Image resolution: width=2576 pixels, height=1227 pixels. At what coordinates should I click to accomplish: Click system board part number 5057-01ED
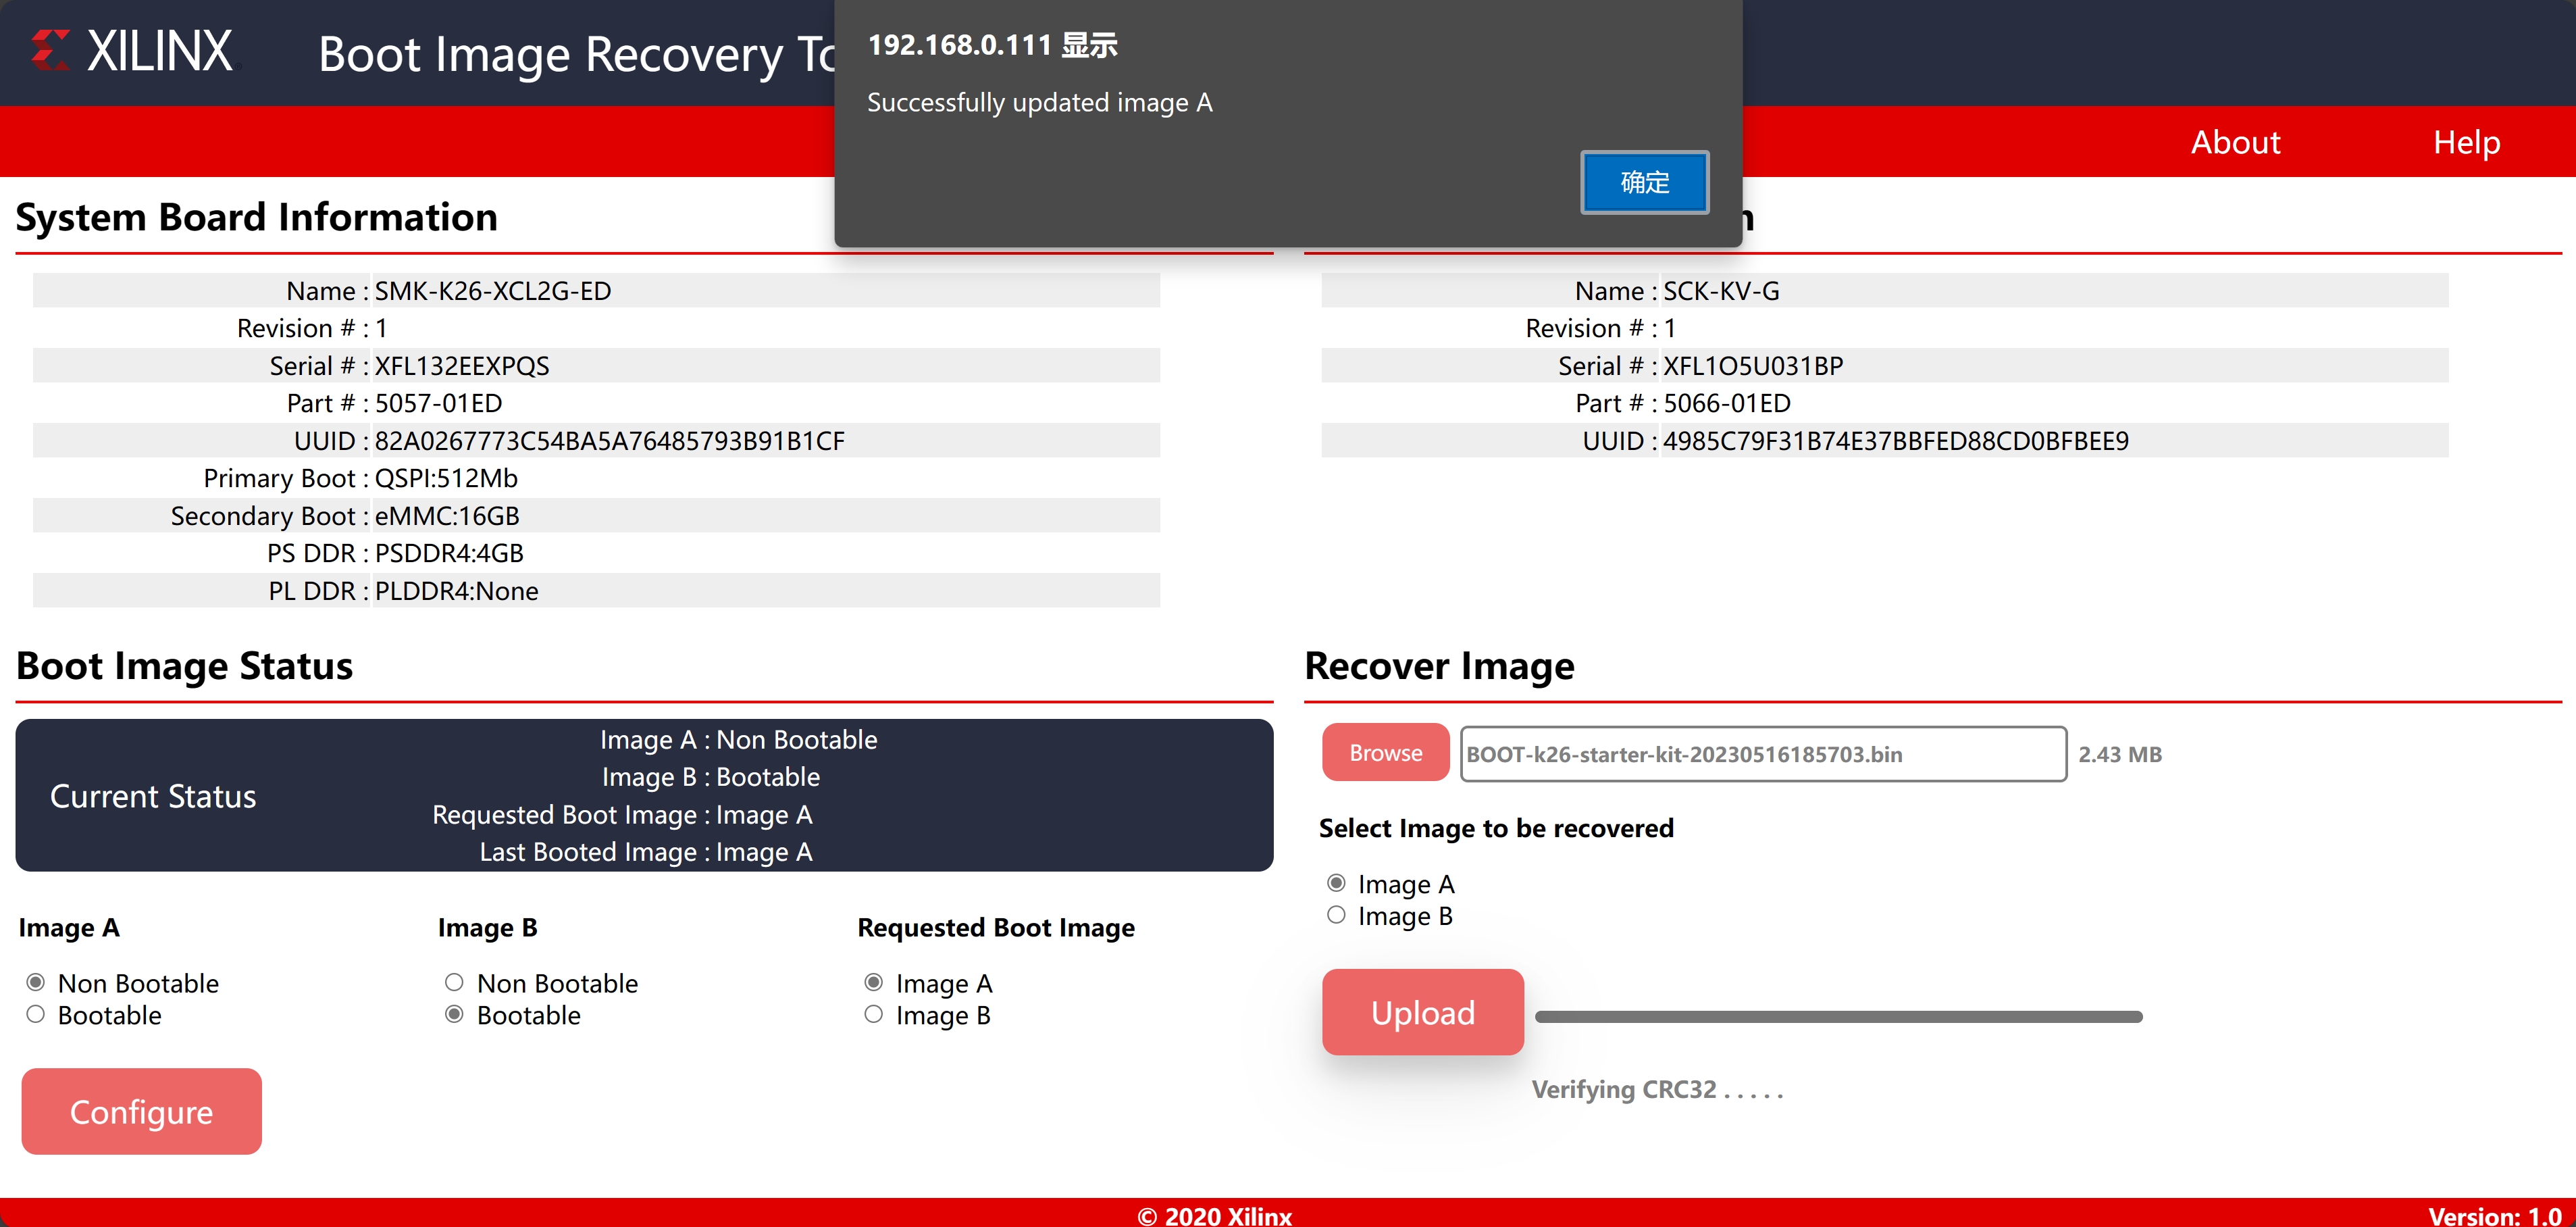439,403
